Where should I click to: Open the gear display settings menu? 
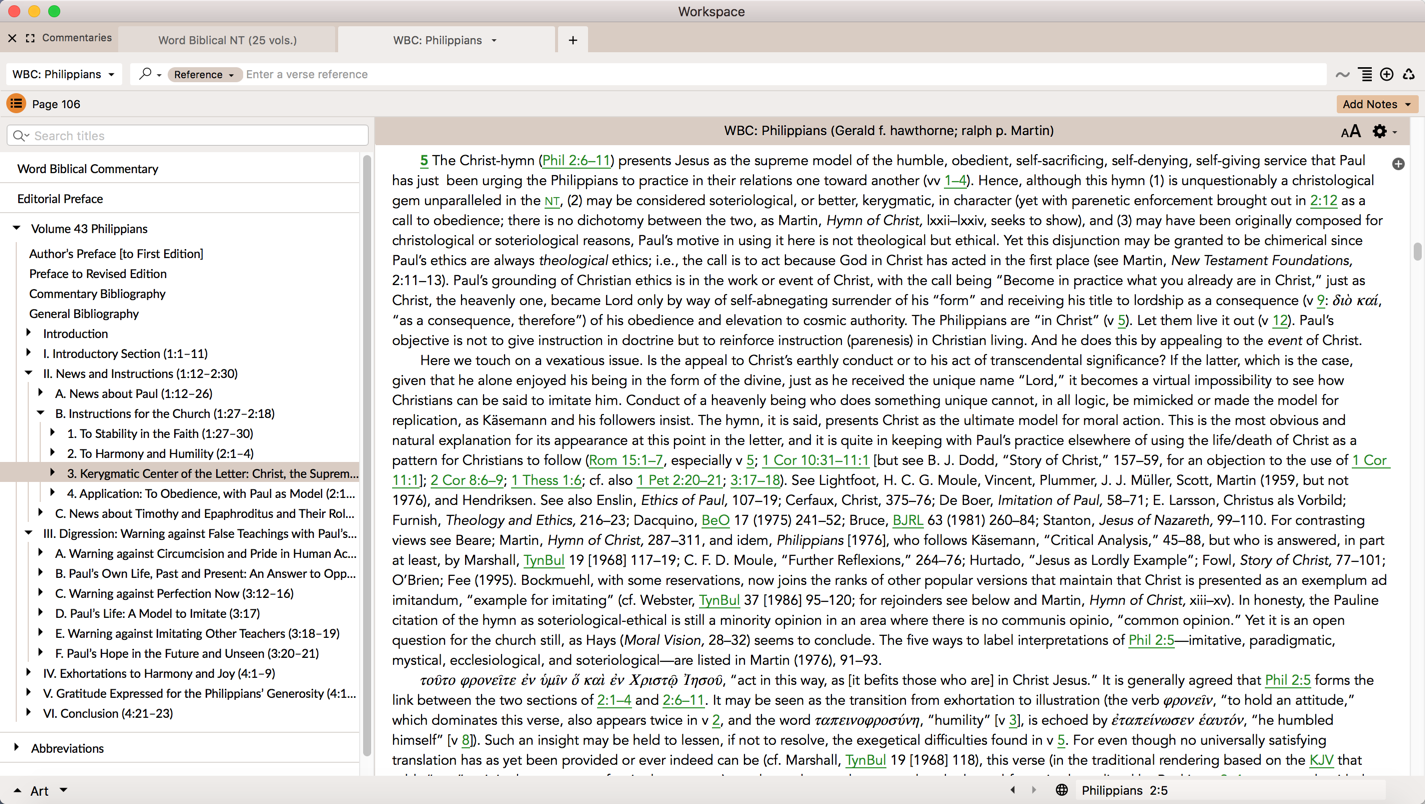pos(1380,132)
